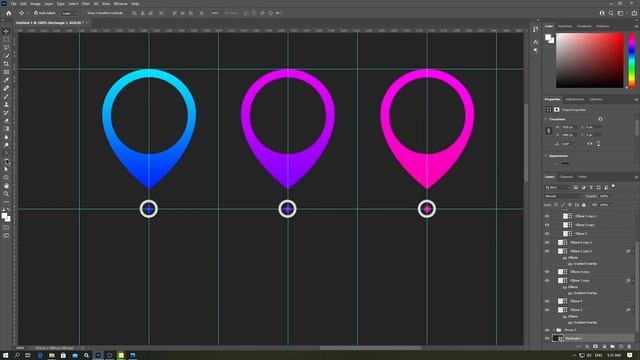Select the Eyedropper tool
The width and height of the screenshot is (640, 360).
click(6, 80)
